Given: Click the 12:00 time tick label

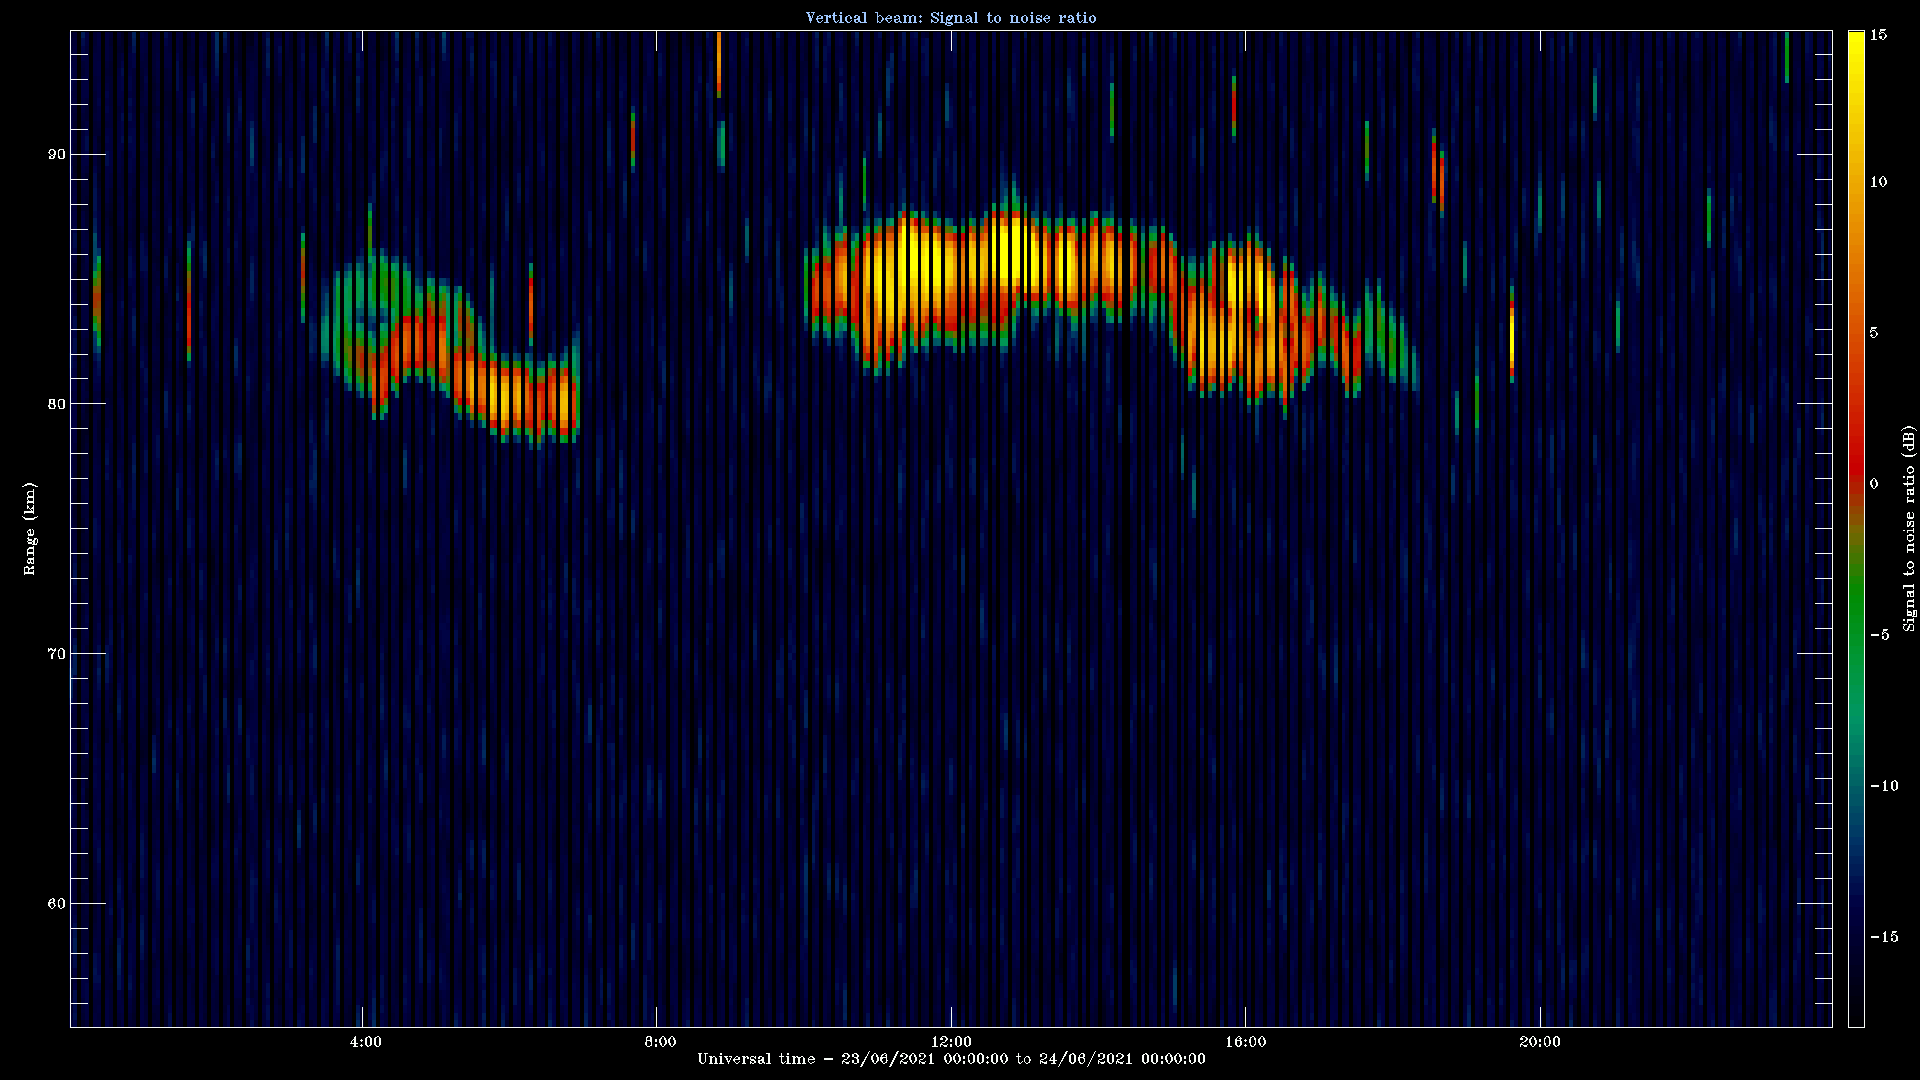Looking at the screenshot, I should tap(951, 1042).
